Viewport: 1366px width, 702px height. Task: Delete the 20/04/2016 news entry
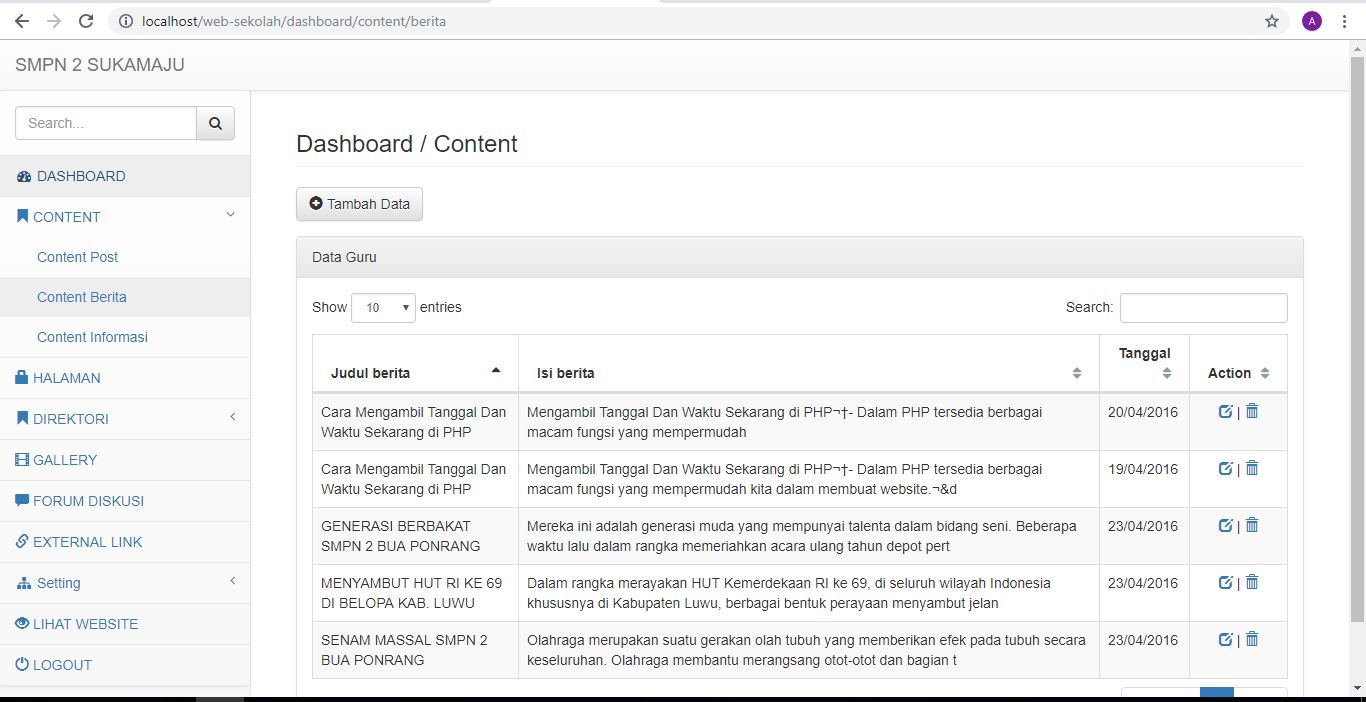1252,411
